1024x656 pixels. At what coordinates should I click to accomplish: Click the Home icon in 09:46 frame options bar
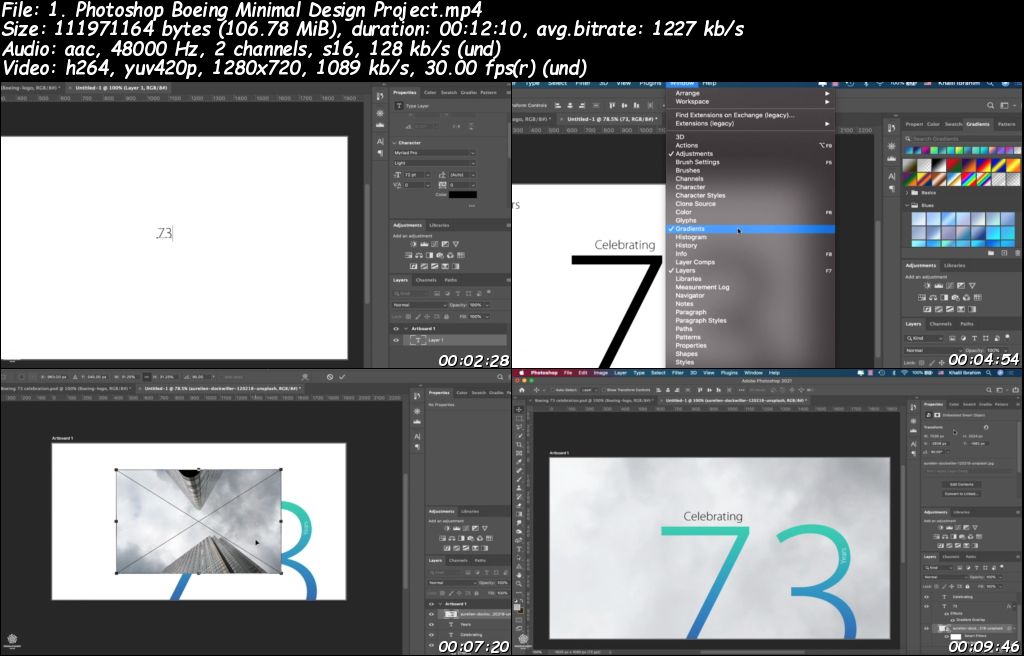click(522, 390)
